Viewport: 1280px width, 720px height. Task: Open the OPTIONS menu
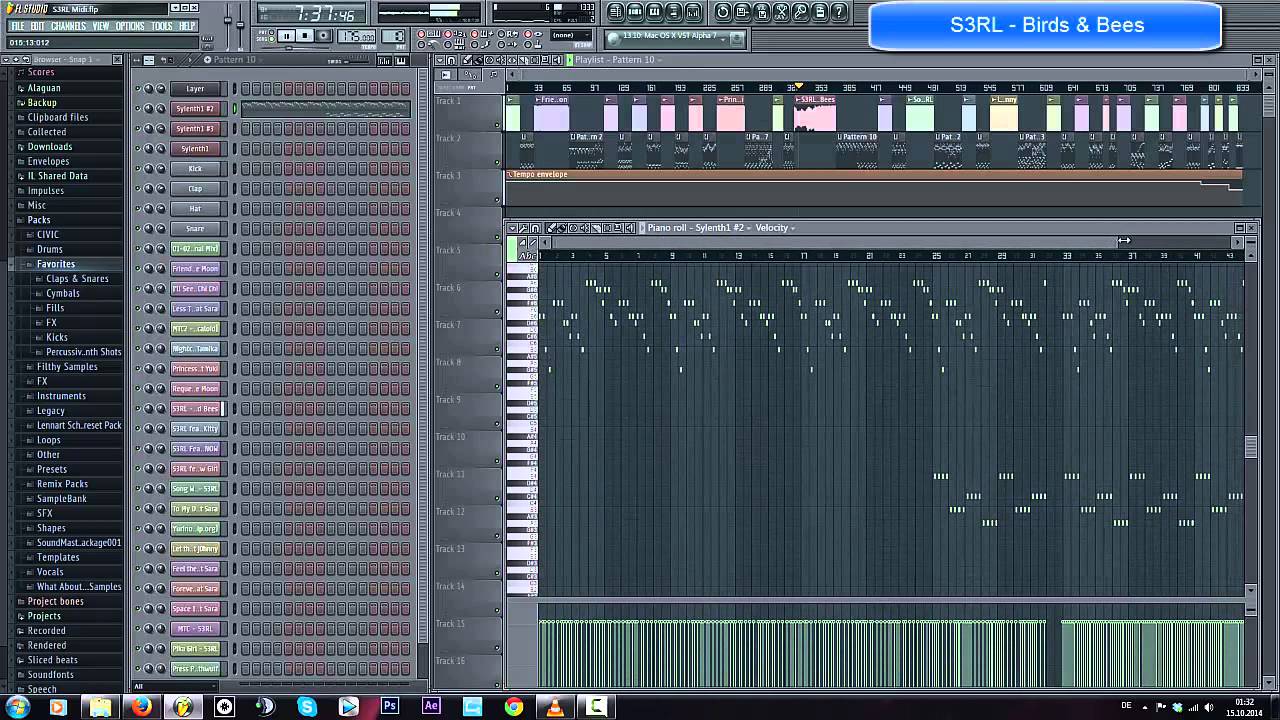point(130,26)
